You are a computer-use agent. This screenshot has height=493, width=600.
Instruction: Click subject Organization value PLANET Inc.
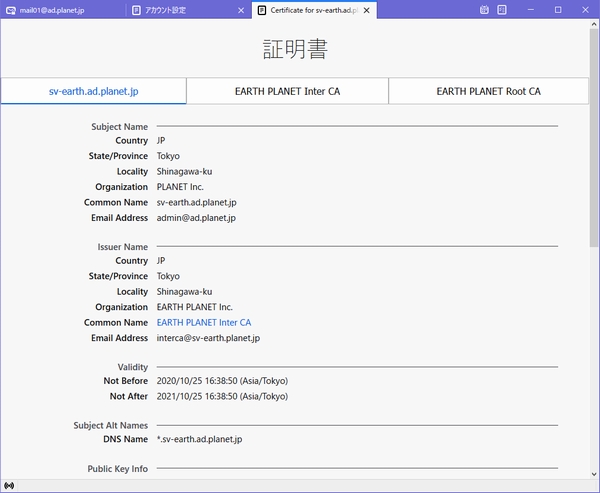pos(180,187)
